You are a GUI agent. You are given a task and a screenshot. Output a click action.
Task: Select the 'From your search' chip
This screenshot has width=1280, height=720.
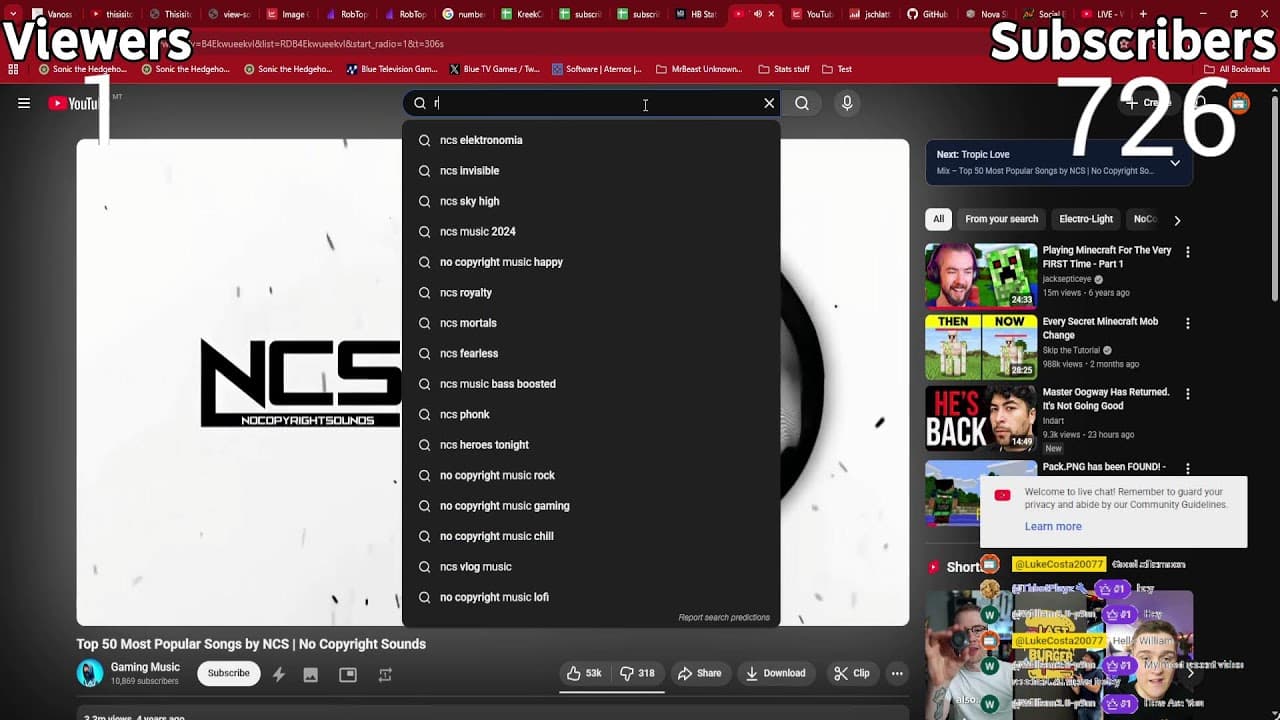pyautogui.click(x=1001, y=219)
